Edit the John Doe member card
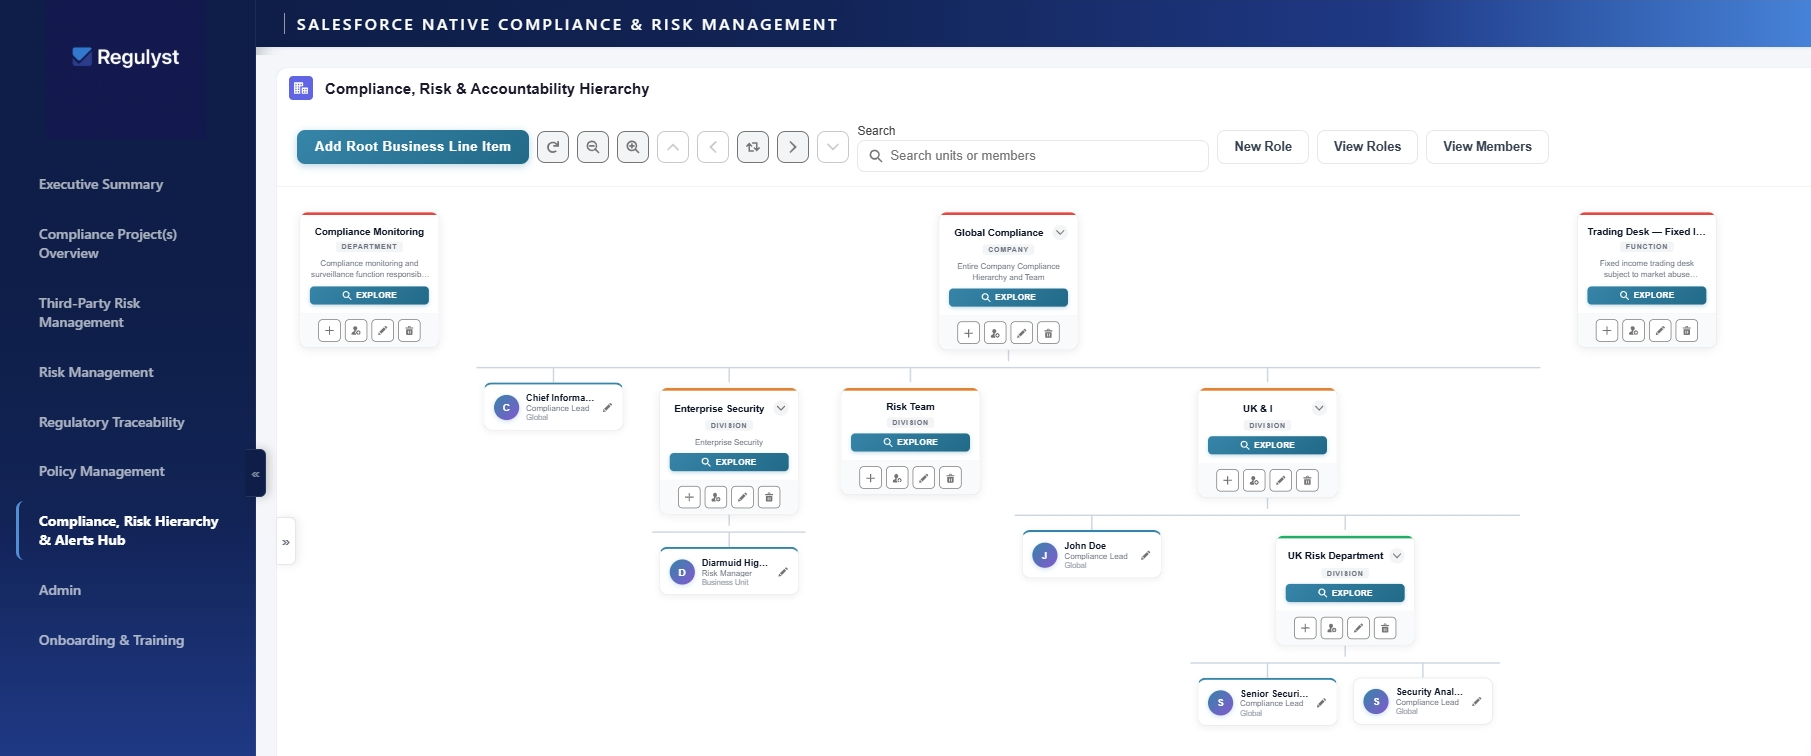The width and height of the screenshot is (1811, 756). pyautogui.click(x=1145, y=555)
